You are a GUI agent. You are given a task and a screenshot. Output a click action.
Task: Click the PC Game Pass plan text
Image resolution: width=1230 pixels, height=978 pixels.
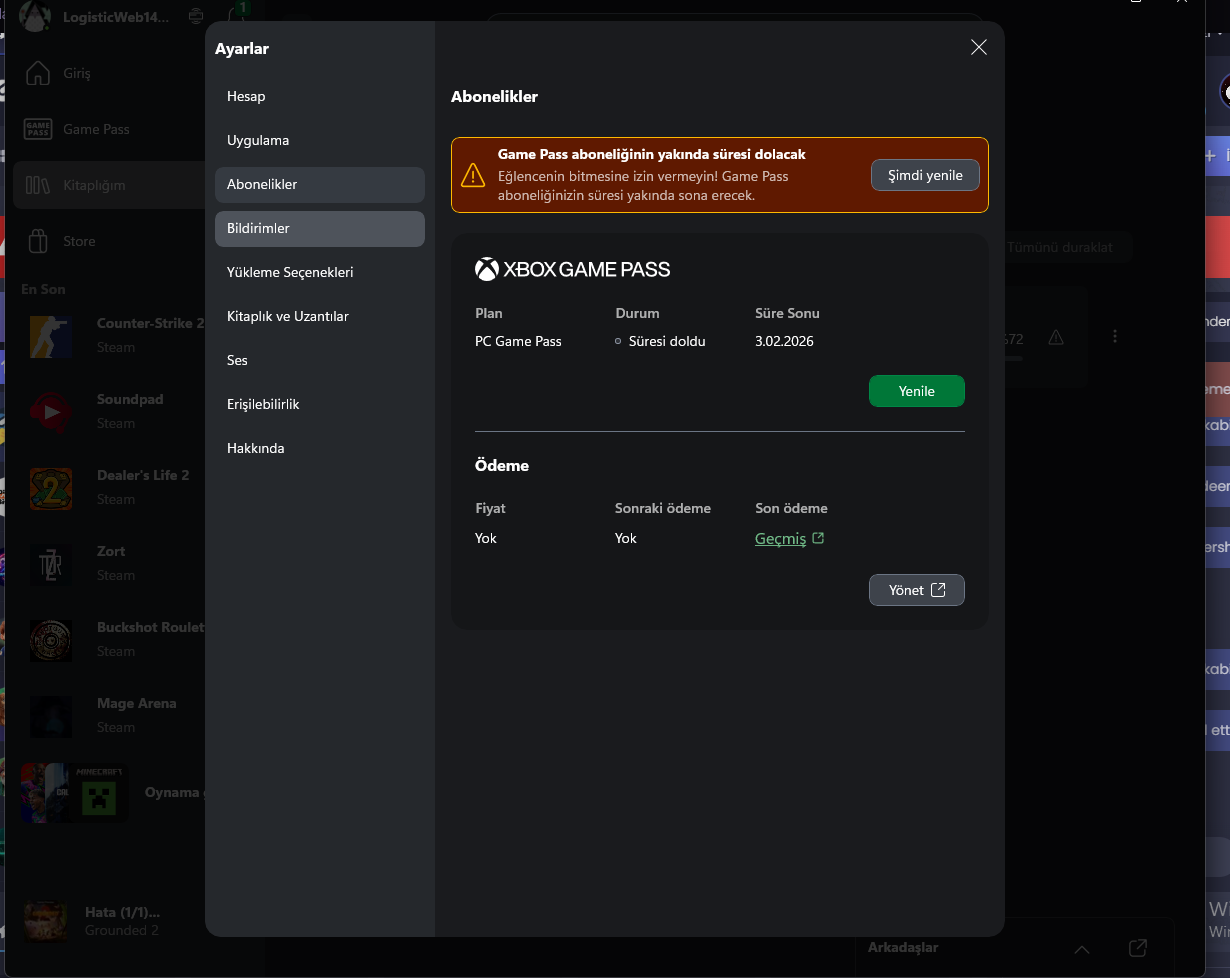point(518,341)
